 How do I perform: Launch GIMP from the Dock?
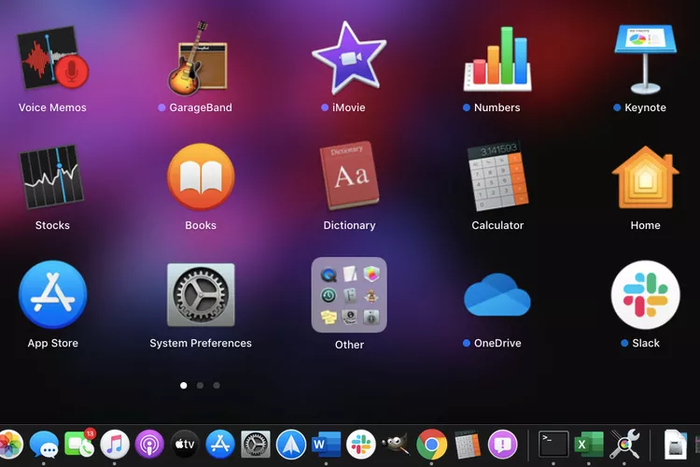(396, 445)
